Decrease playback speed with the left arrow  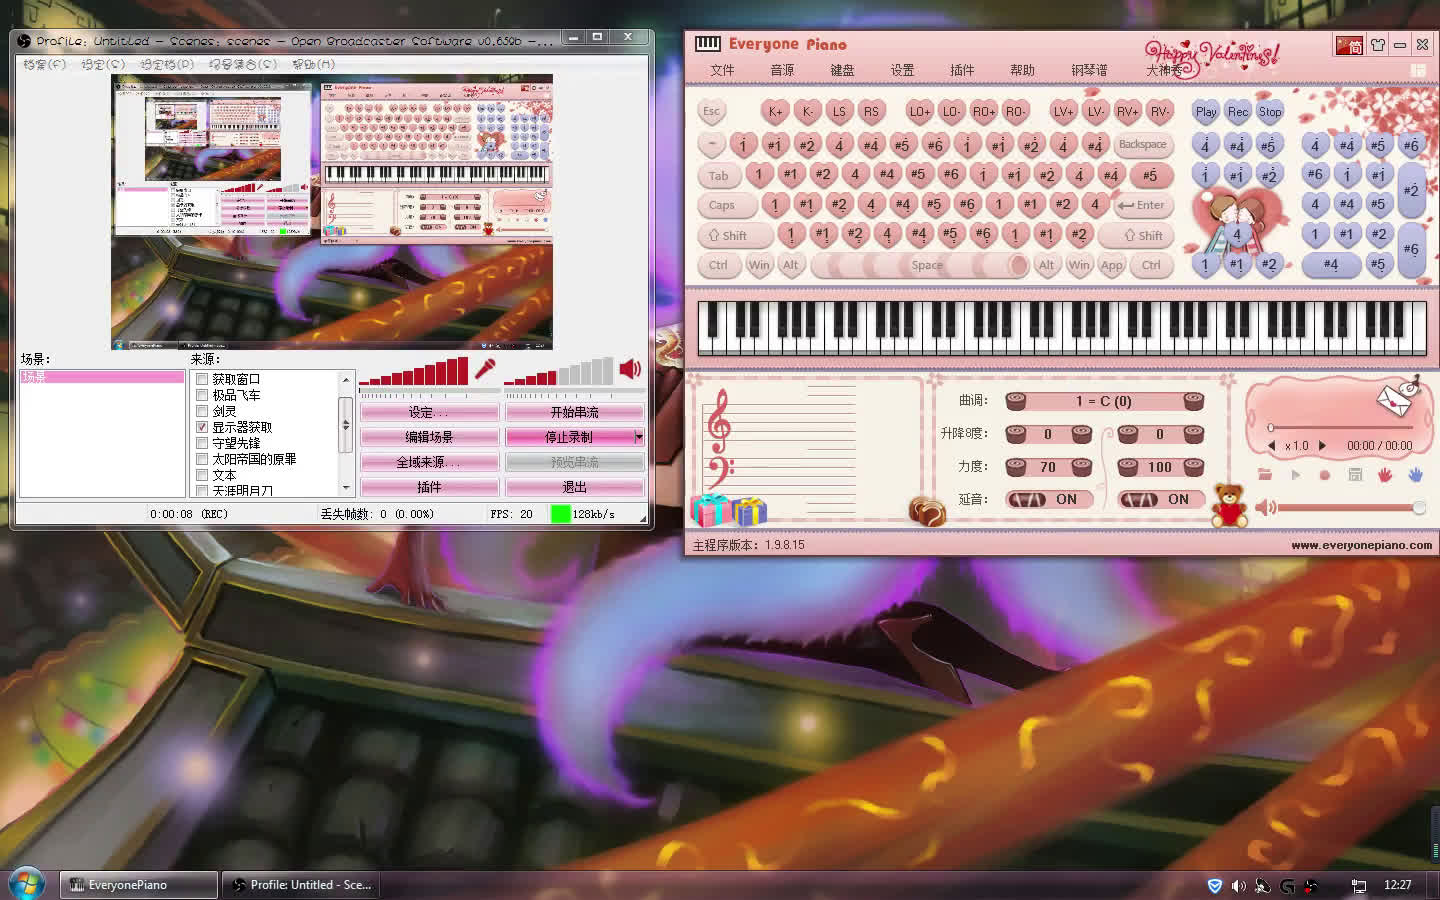tap(1272, 446)
